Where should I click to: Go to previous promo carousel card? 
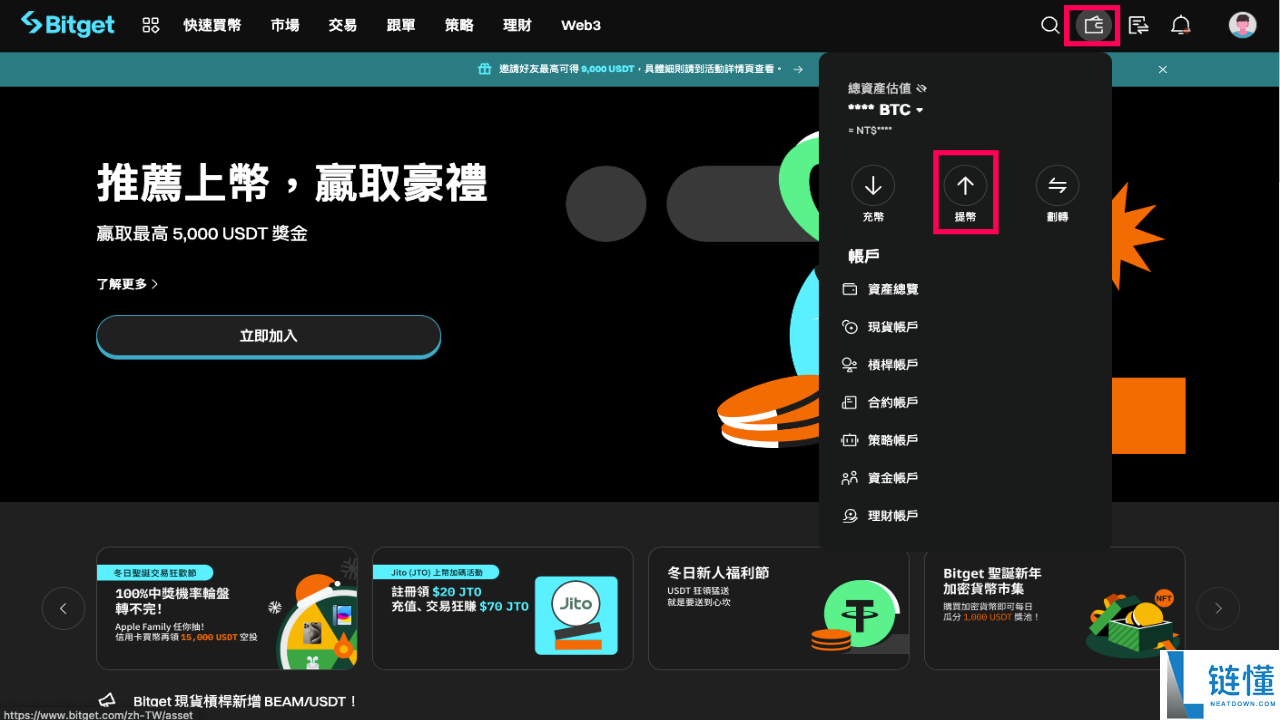[x=64, y=608]
